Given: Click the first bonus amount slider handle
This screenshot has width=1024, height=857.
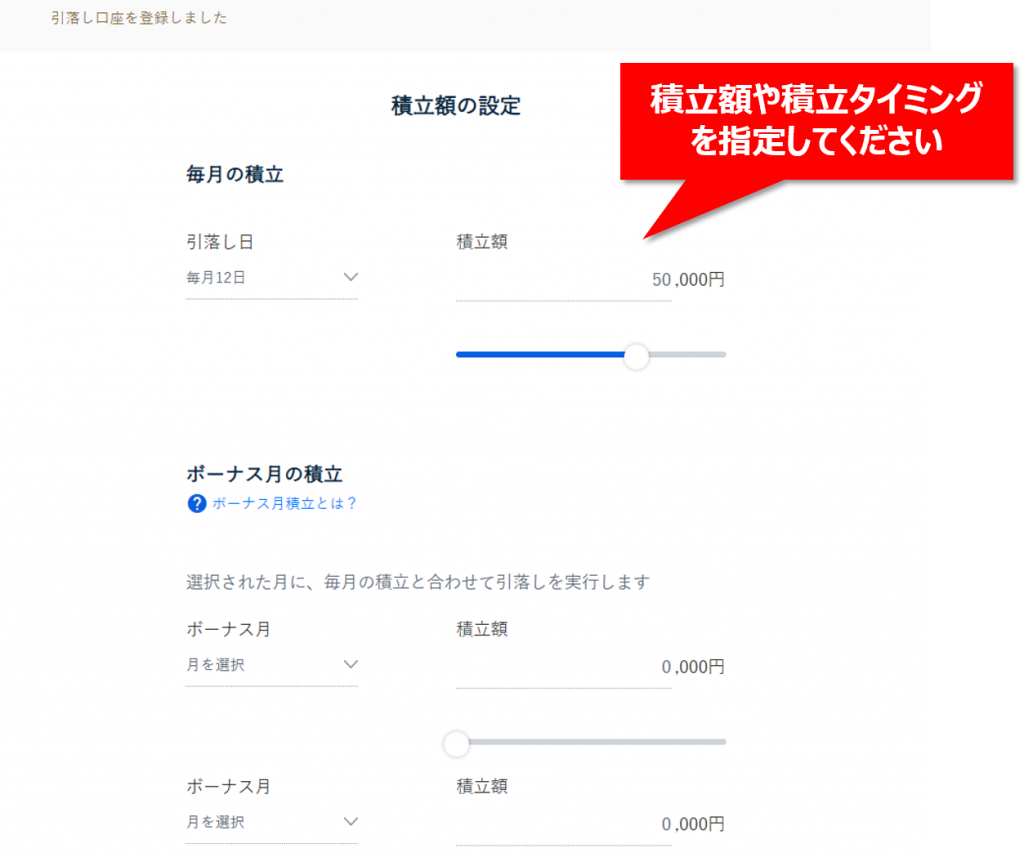Looking at the screenshot, I should pyautogui.click(x=456, y=742).
